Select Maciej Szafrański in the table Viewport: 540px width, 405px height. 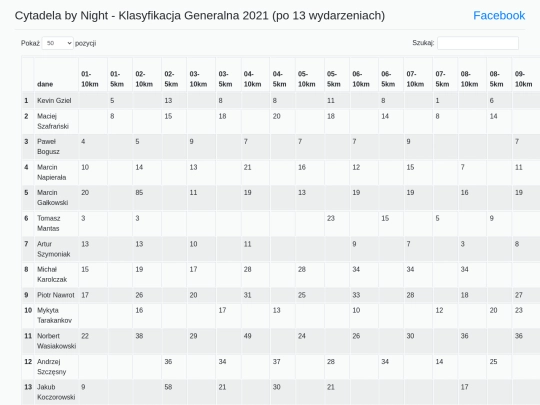pos(53,121)
